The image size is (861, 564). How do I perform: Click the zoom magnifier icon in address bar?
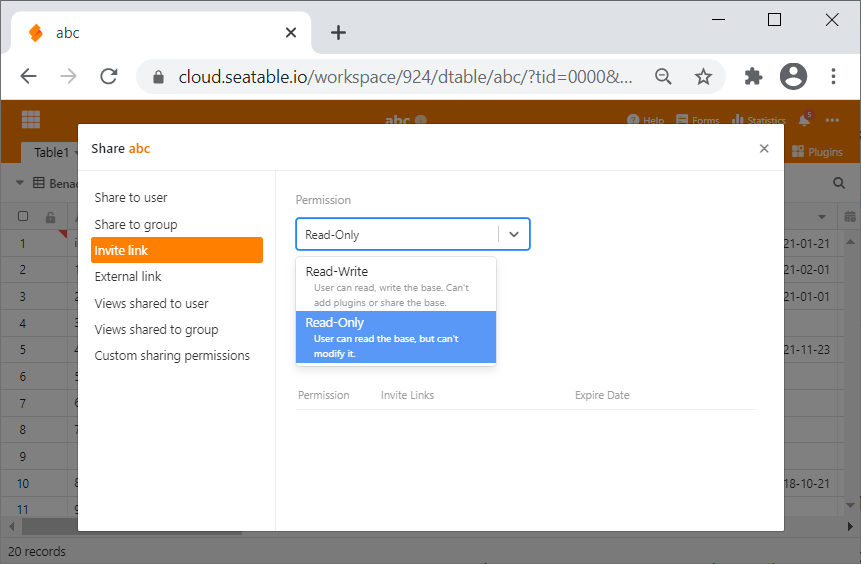[x=663, y=76]
